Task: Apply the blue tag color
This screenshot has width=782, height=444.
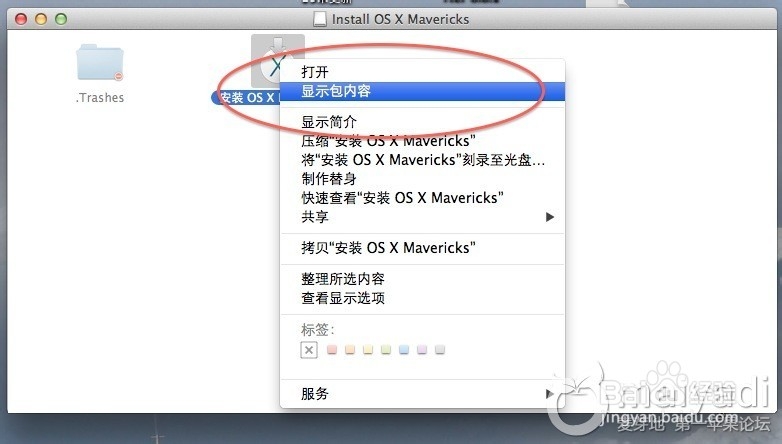Action: pyautogui.click(x=404, y=349)
